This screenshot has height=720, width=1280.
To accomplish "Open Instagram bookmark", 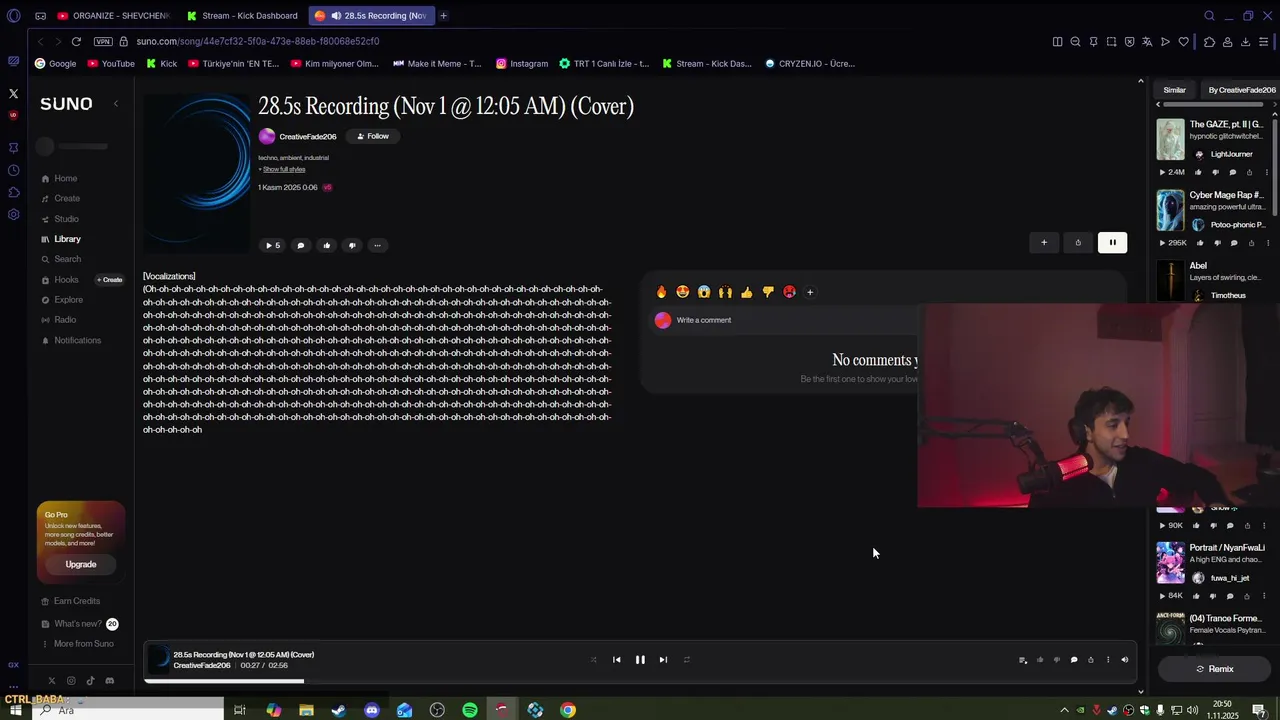I will [x=522, y=63].
